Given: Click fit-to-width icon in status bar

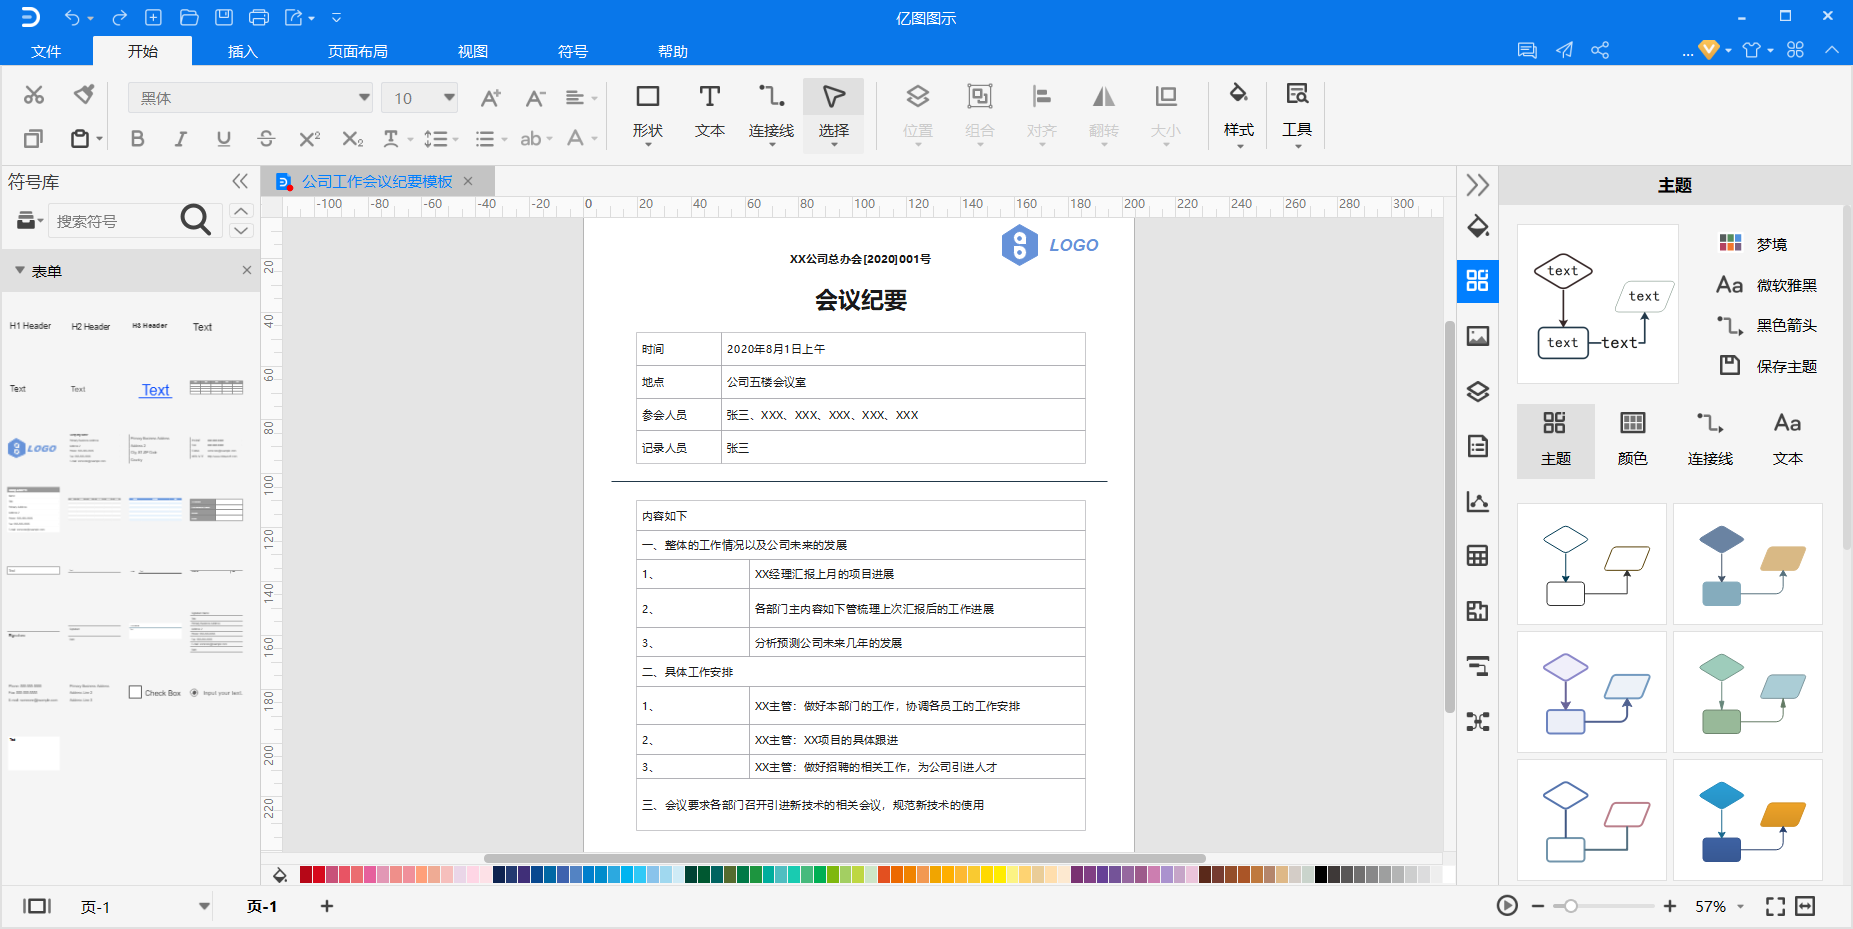Looking at the screenshot, I should coord(1805,906).
